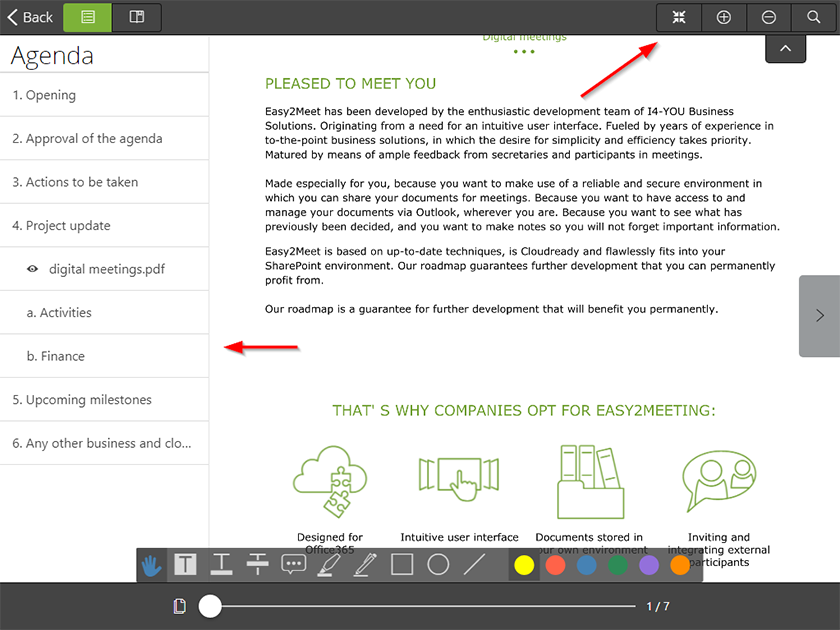
Task: Select the text box tool
Action: coord(185,565)
